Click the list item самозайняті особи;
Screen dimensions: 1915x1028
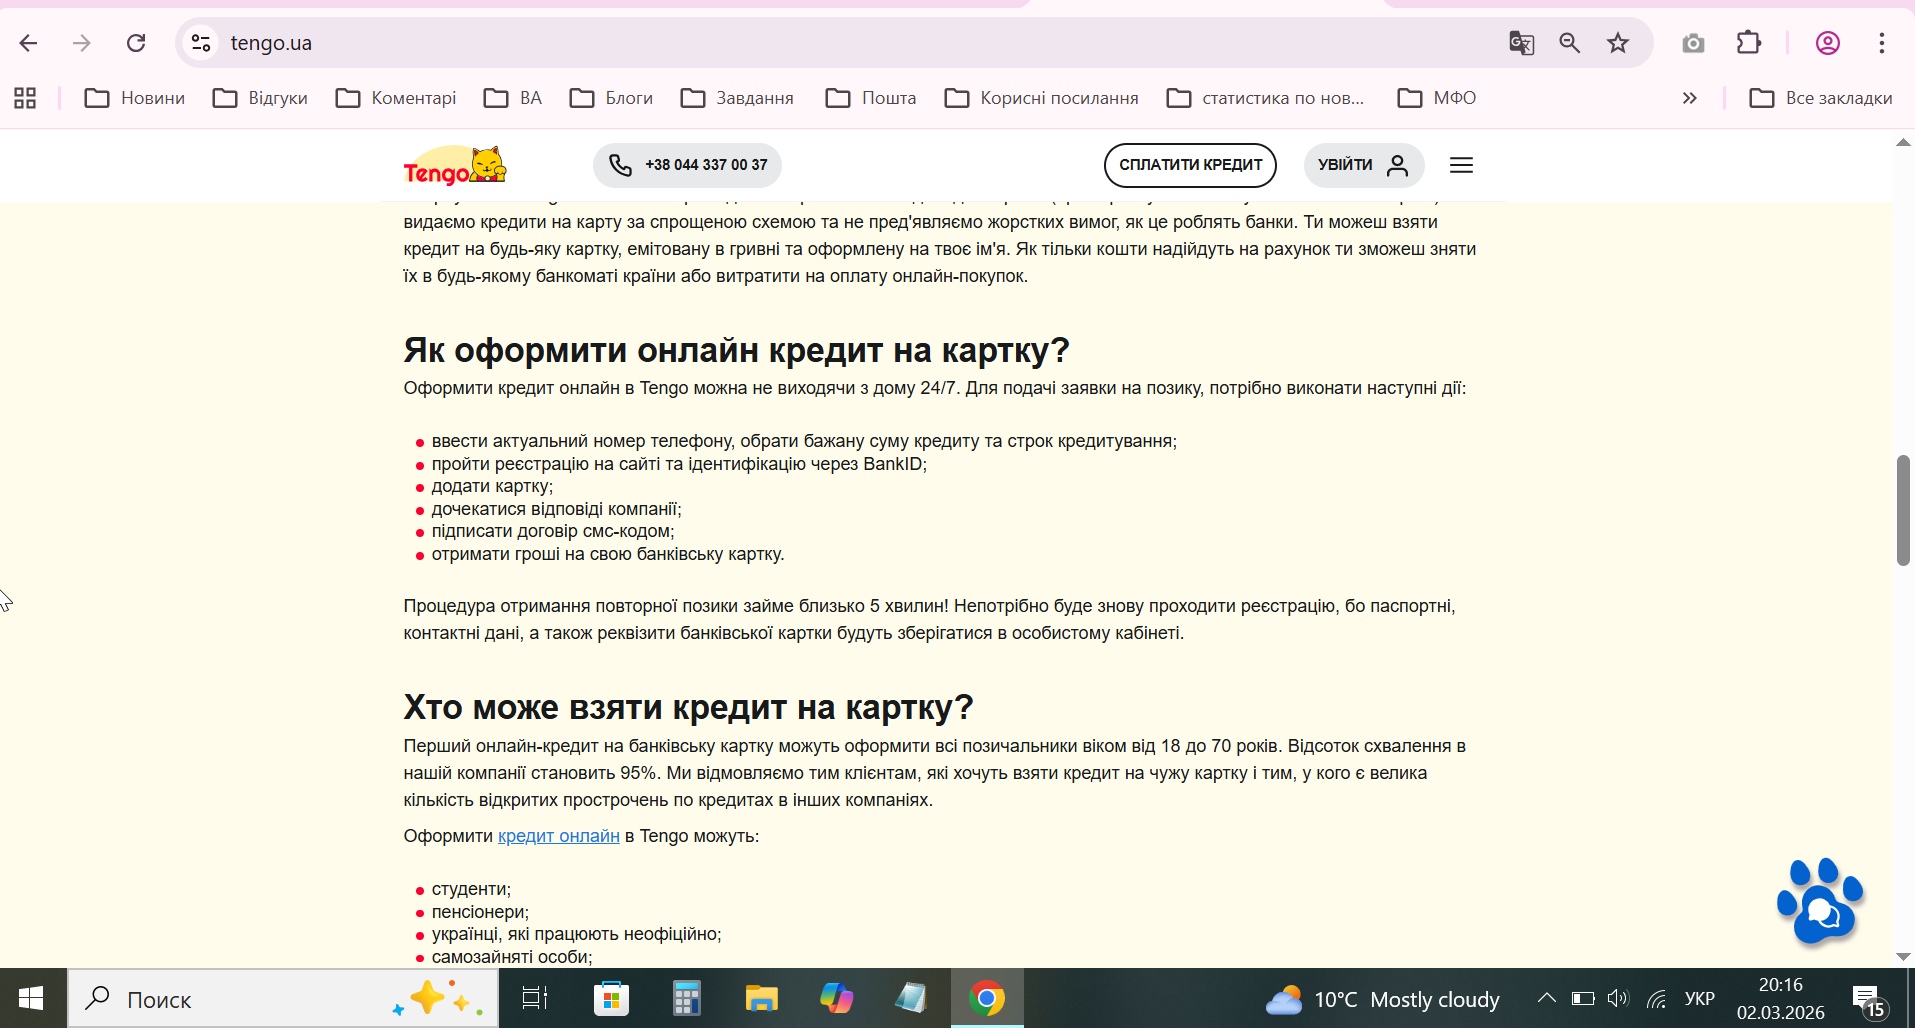512,957
